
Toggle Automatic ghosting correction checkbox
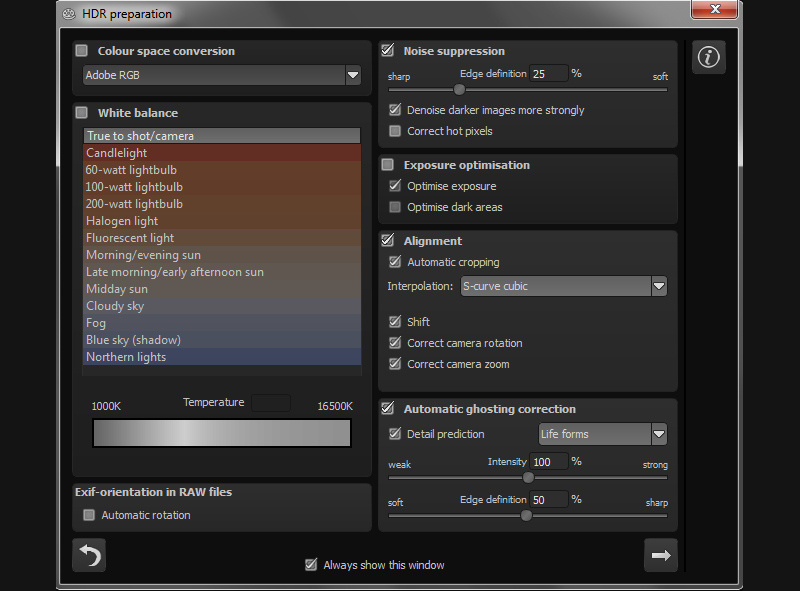point(388,408)
